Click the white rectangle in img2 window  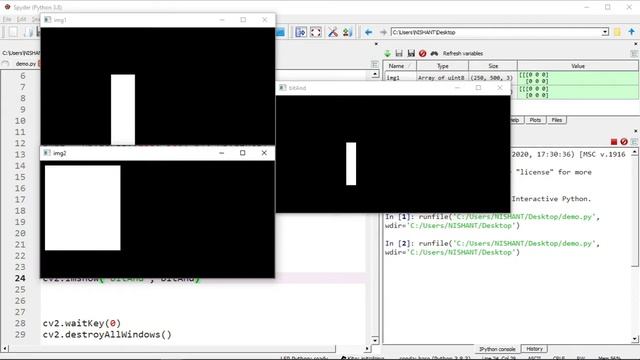point(82,208)
